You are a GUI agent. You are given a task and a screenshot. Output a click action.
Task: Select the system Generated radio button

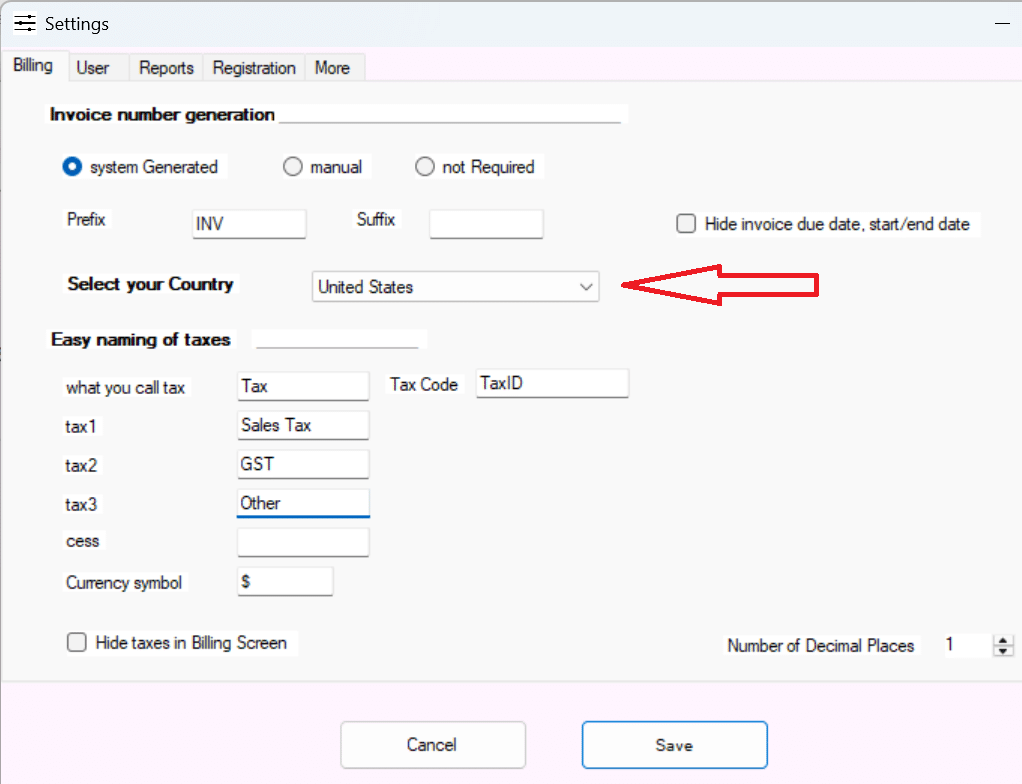coord(72,167)
